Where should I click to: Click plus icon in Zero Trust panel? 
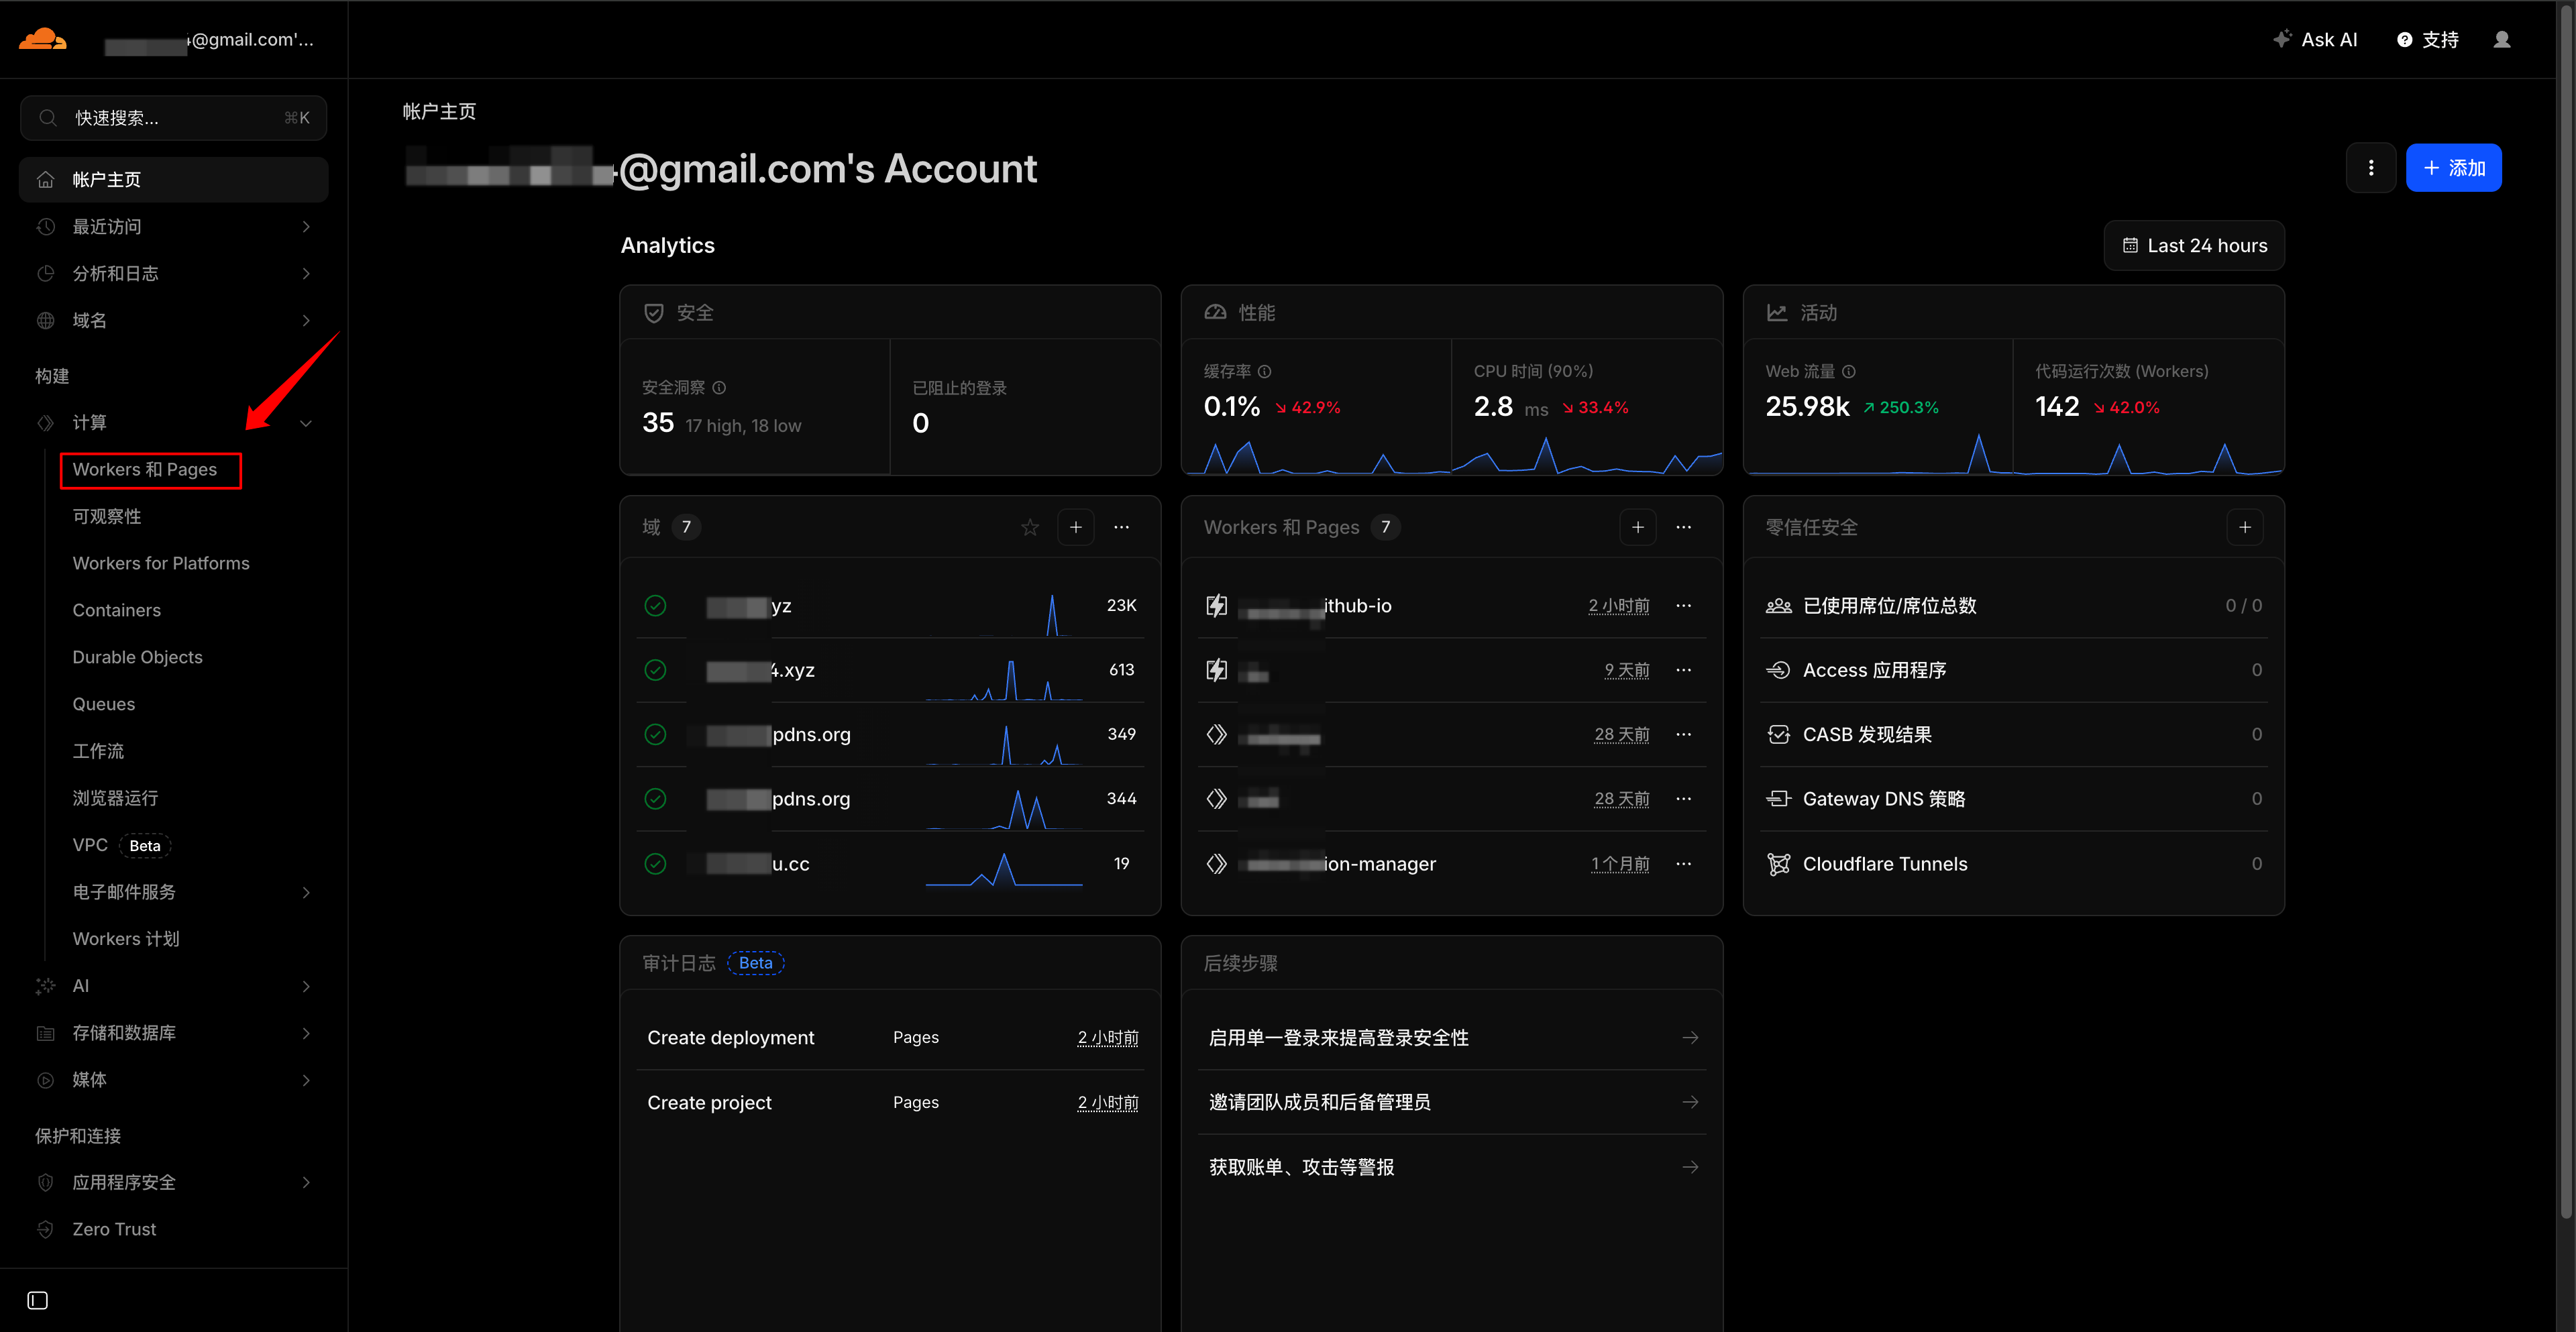pos(2244,527)
